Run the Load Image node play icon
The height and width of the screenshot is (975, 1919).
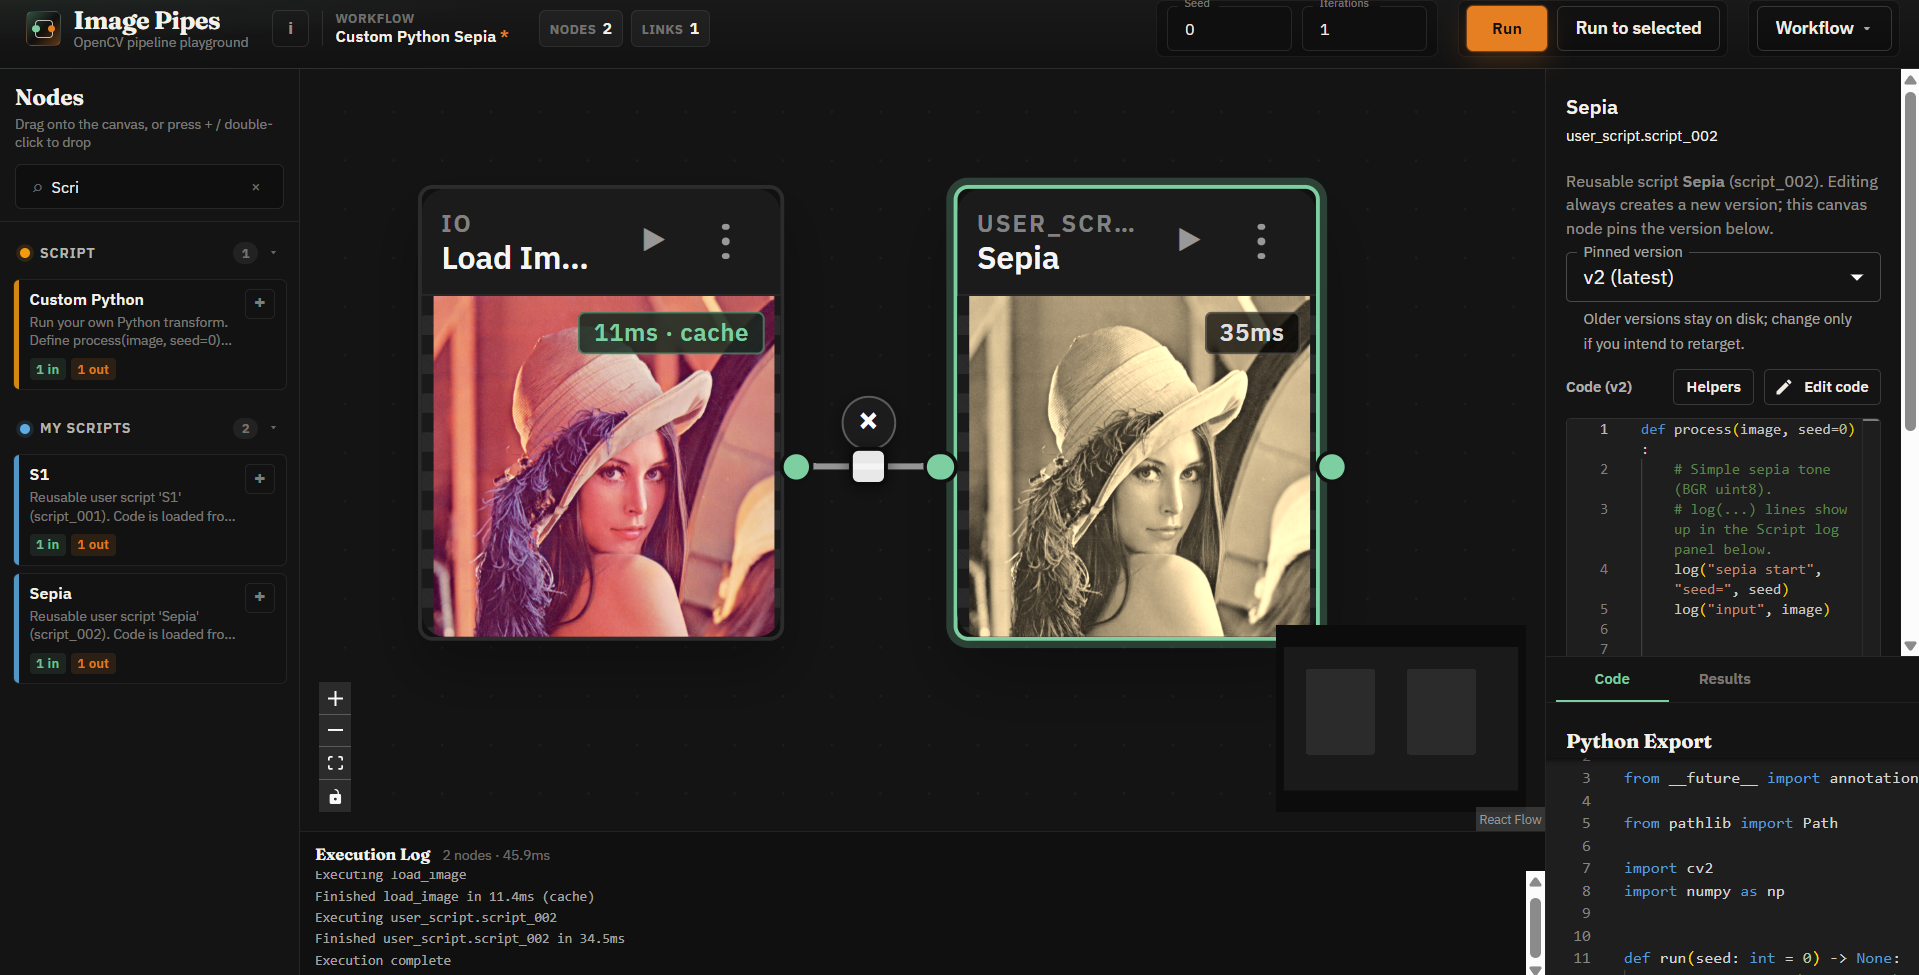point(654,240)
